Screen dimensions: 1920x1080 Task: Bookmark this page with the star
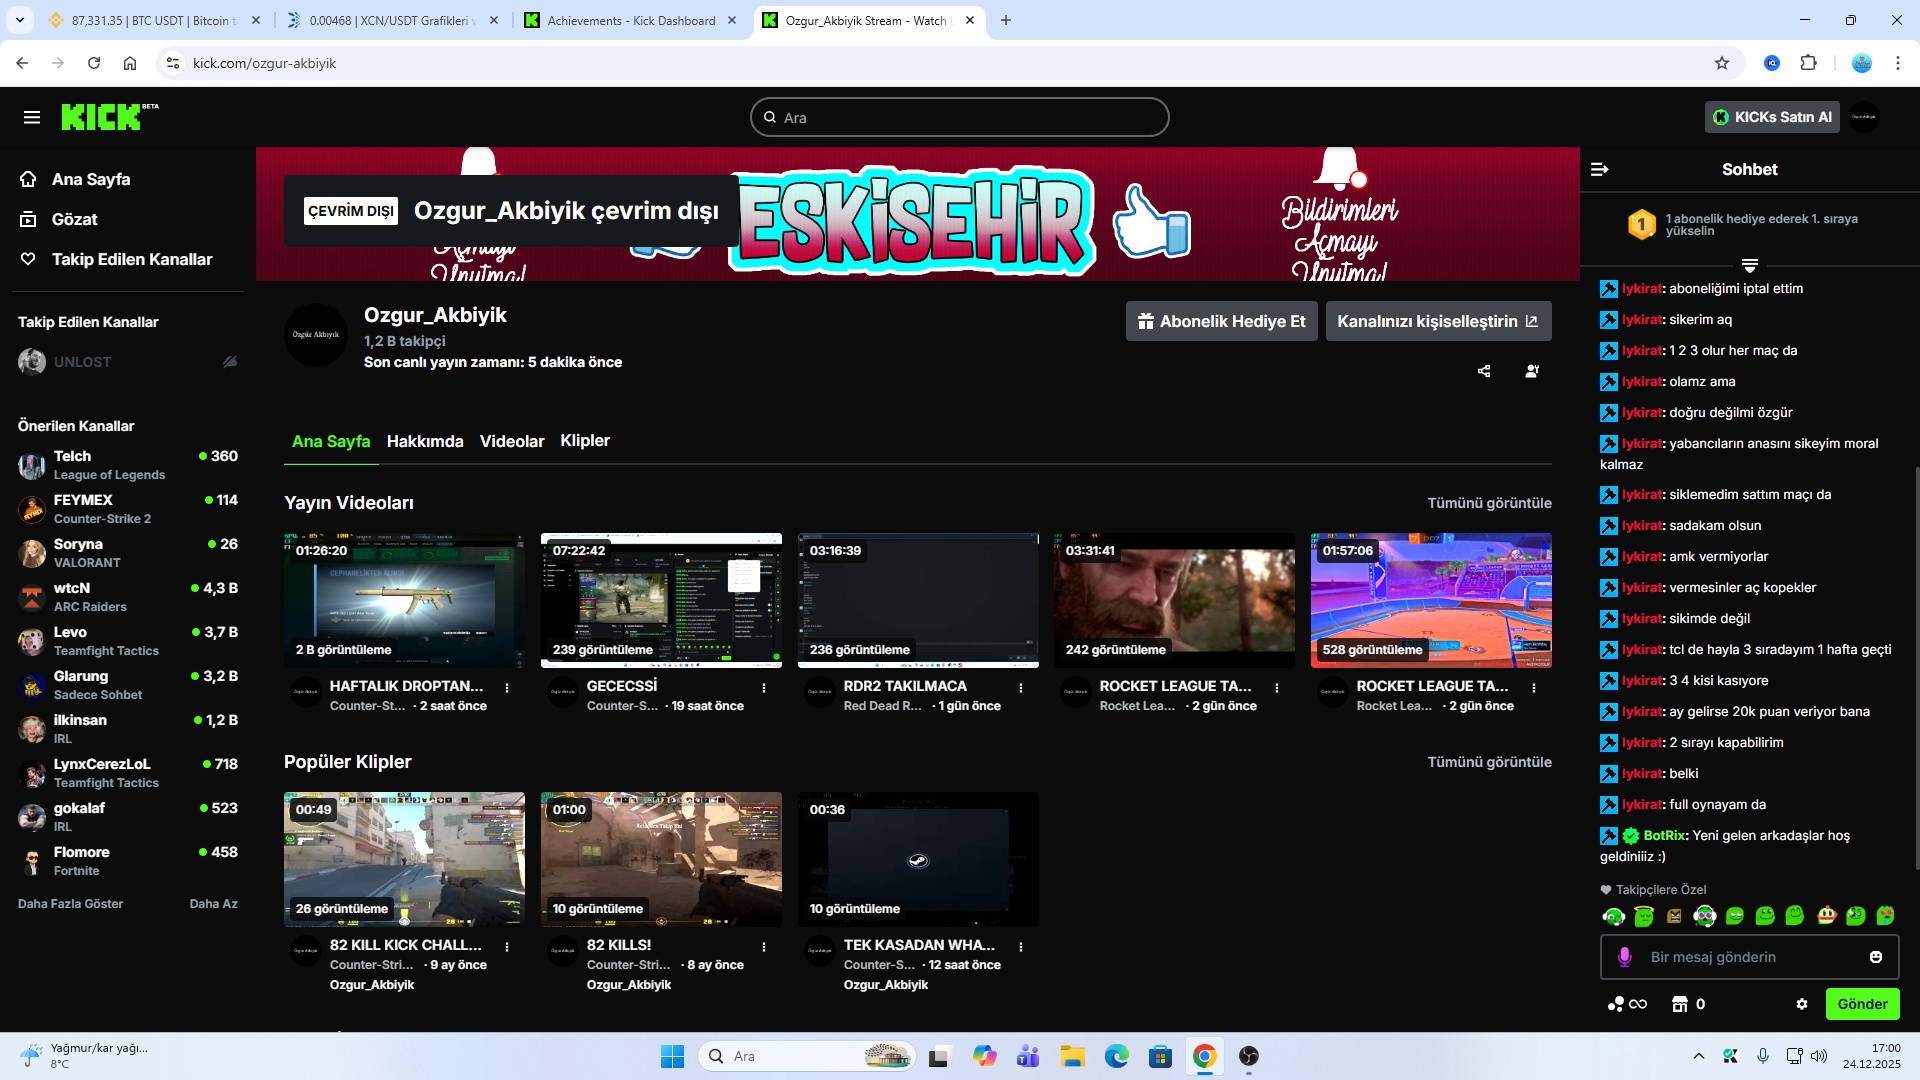[x=1722, y=63]
